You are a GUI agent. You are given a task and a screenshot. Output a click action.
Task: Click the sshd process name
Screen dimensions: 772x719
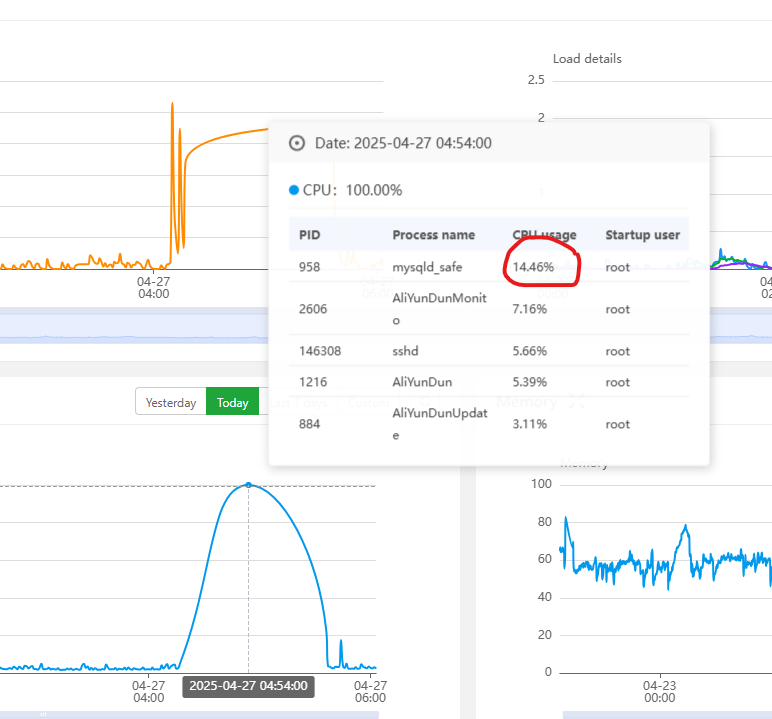(x=405, y=351)
